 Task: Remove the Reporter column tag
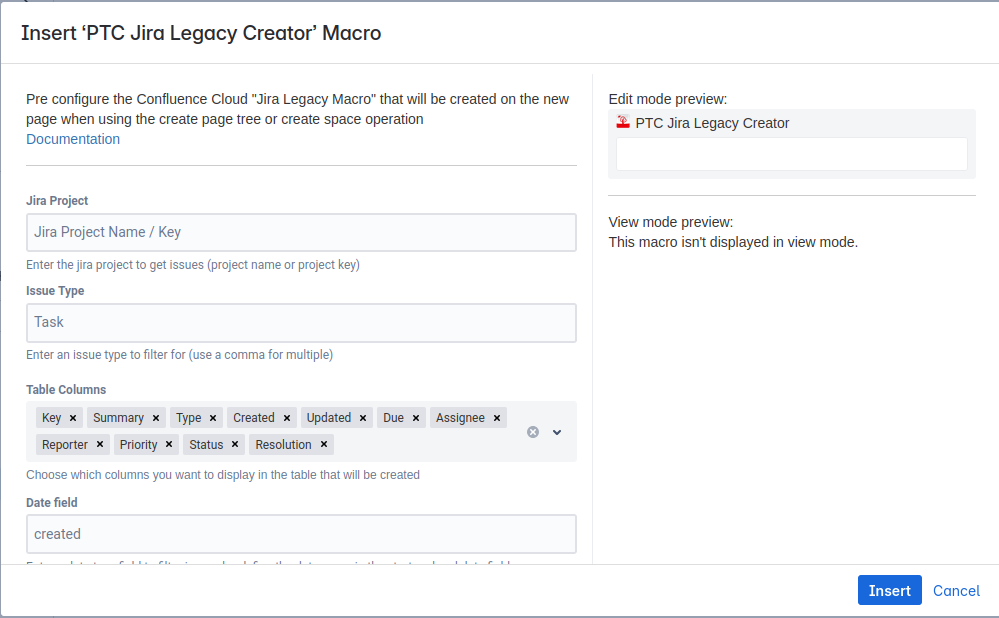[100, 445]
